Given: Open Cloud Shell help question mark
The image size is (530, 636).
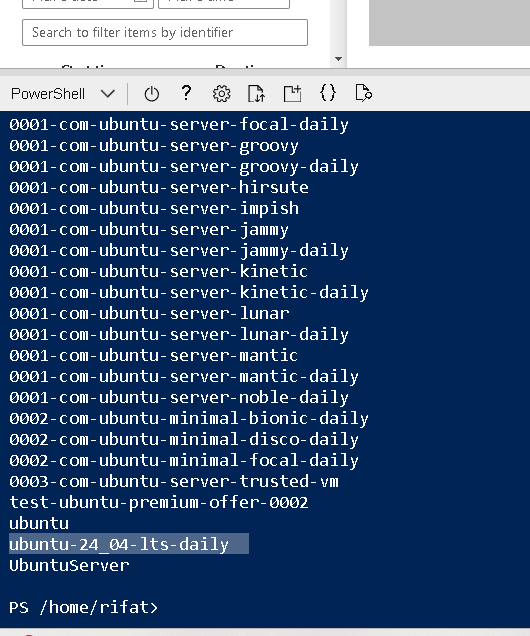Looking at the screenshot, I should [x=186, y=93].
